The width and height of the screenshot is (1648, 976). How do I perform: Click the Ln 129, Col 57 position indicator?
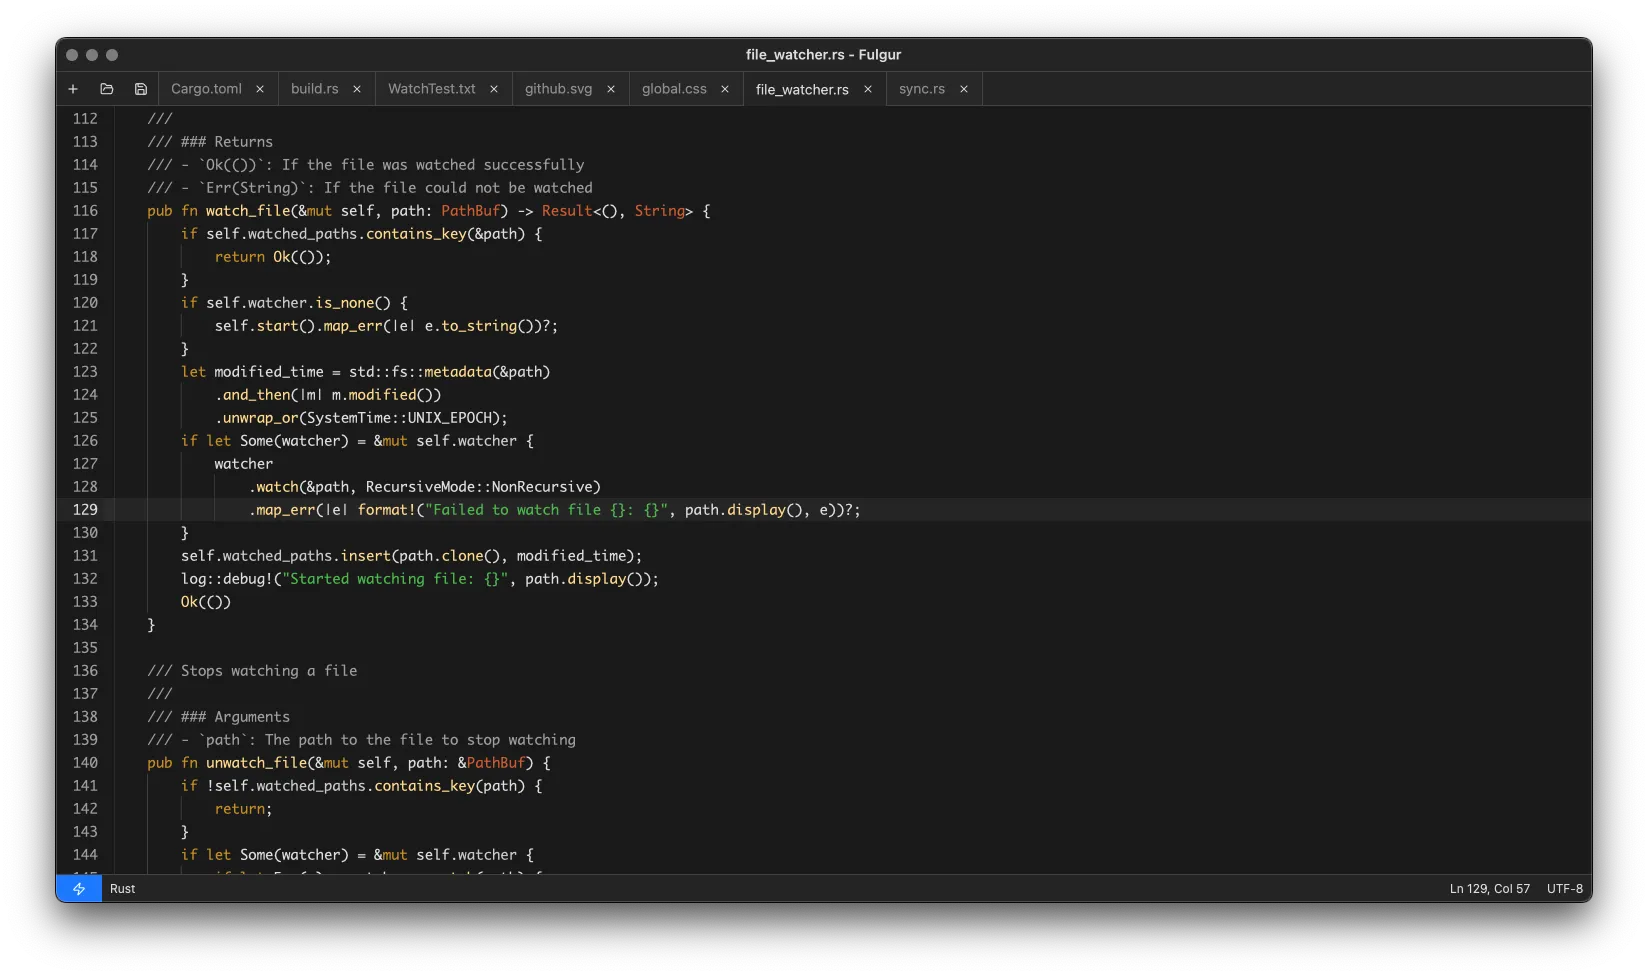click(1489, 888)
